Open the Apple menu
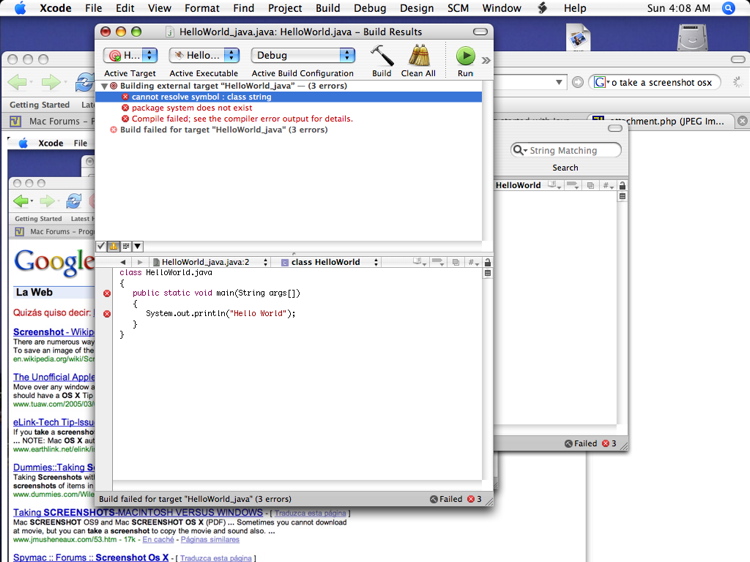 click(x=20, y=8)
